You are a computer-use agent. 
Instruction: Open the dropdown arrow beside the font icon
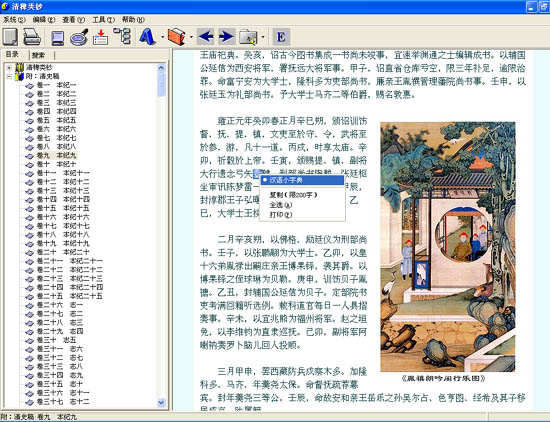point(162,37)
